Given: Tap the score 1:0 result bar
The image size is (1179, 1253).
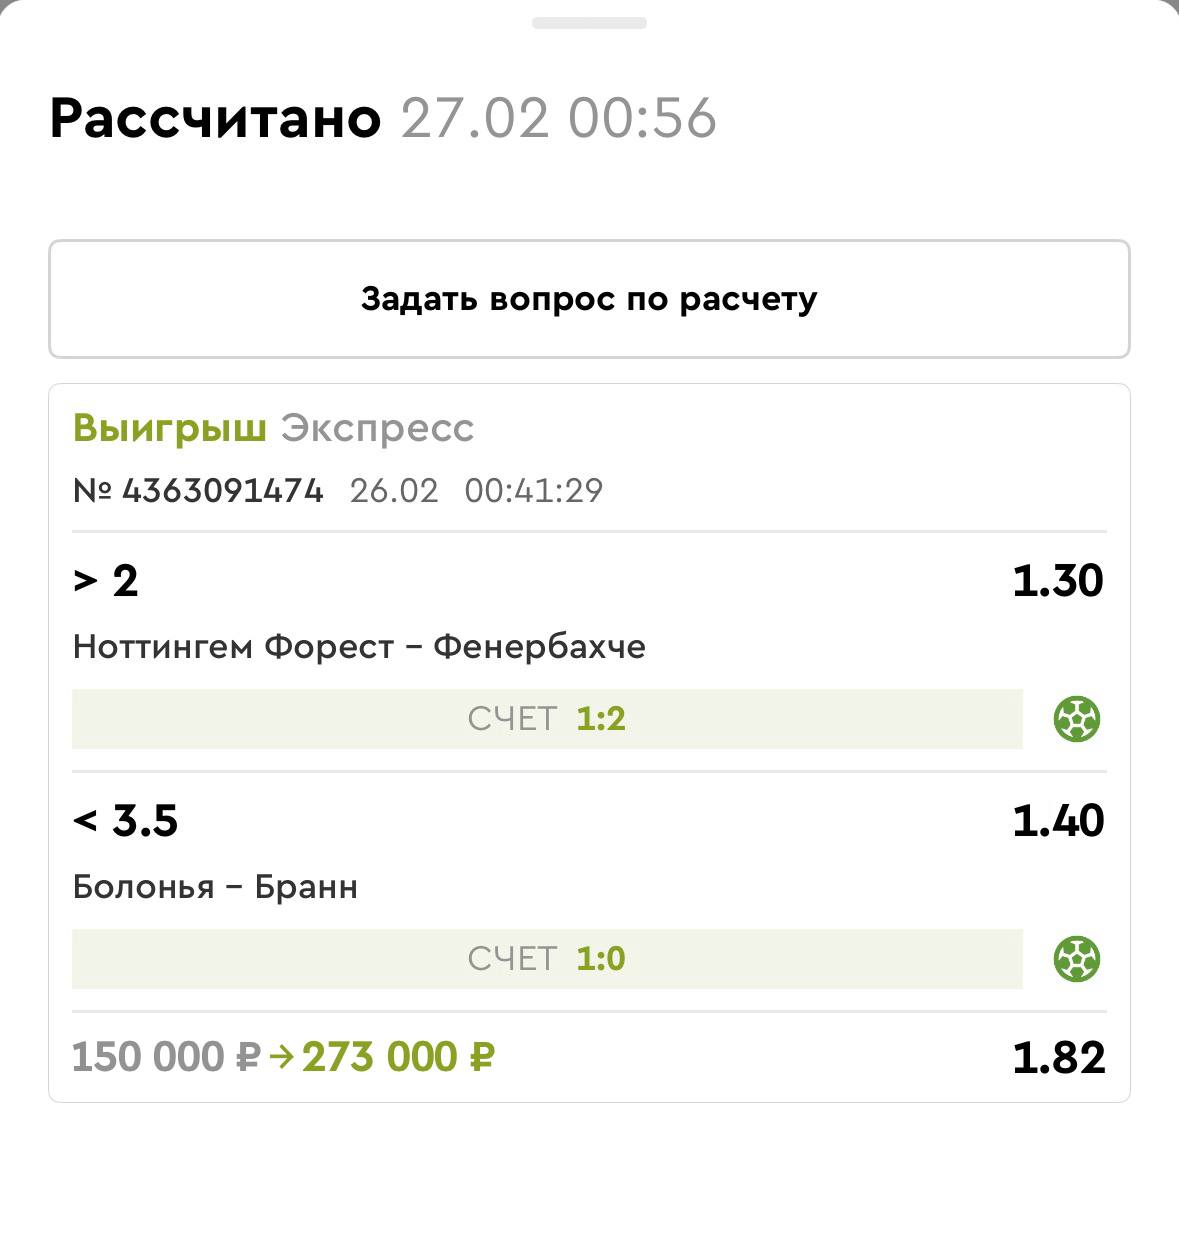Looking at the screenshot, I should pyautogui.click(x=547, y=959).
